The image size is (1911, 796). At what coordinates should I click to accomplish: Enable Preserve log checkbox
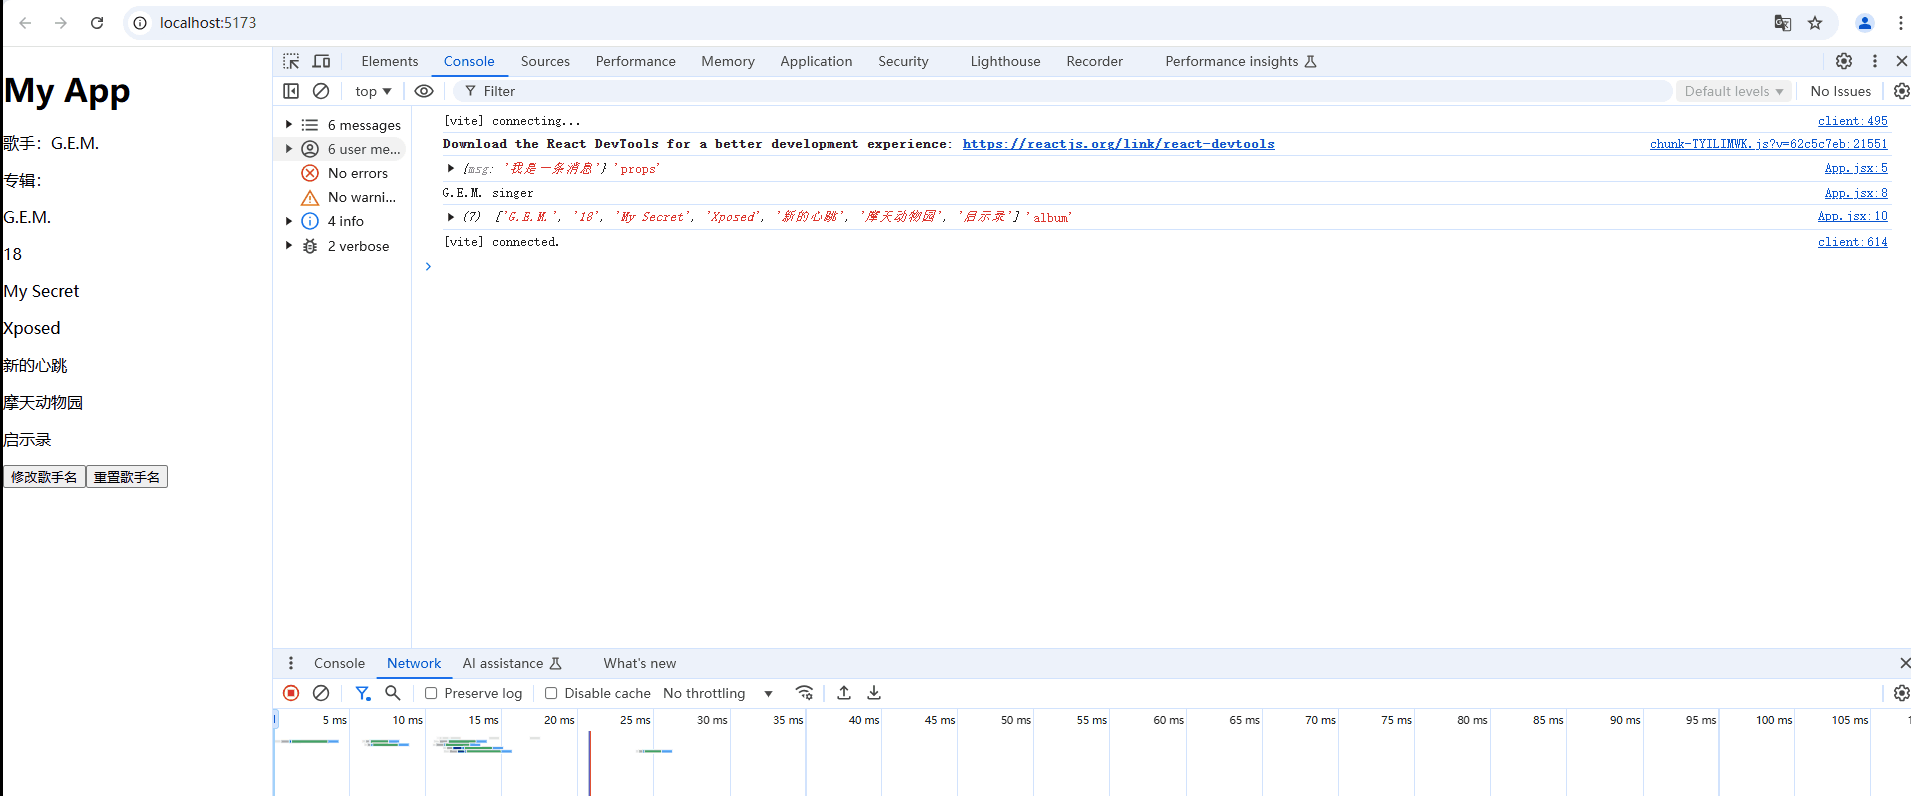coord(431,693)
